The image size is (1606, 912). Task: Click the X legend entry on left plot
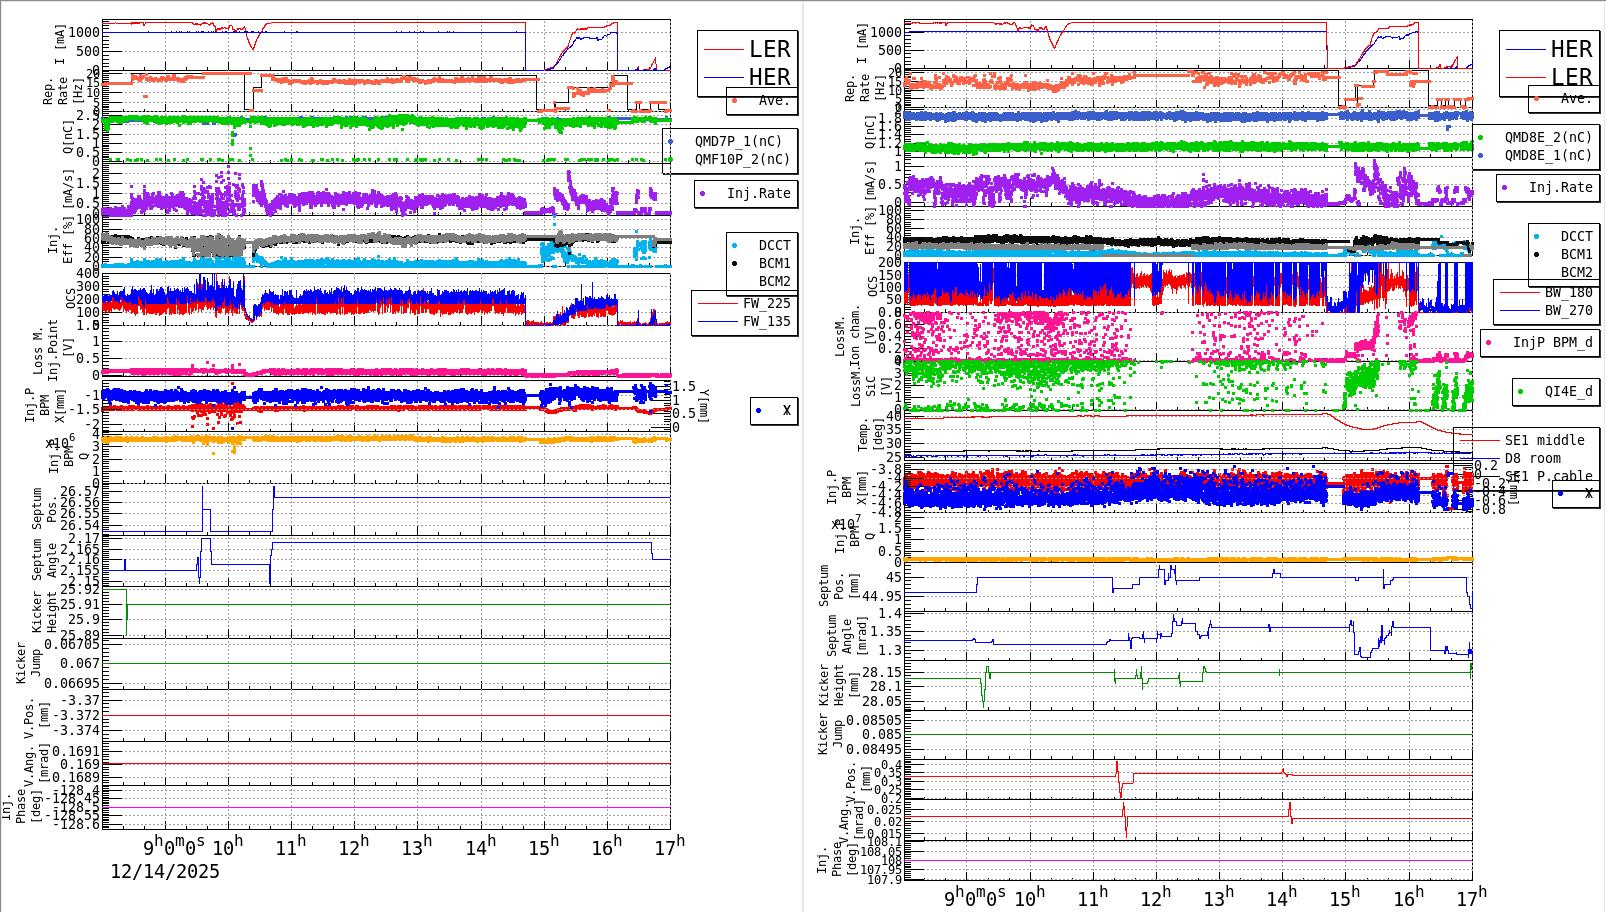772,410
